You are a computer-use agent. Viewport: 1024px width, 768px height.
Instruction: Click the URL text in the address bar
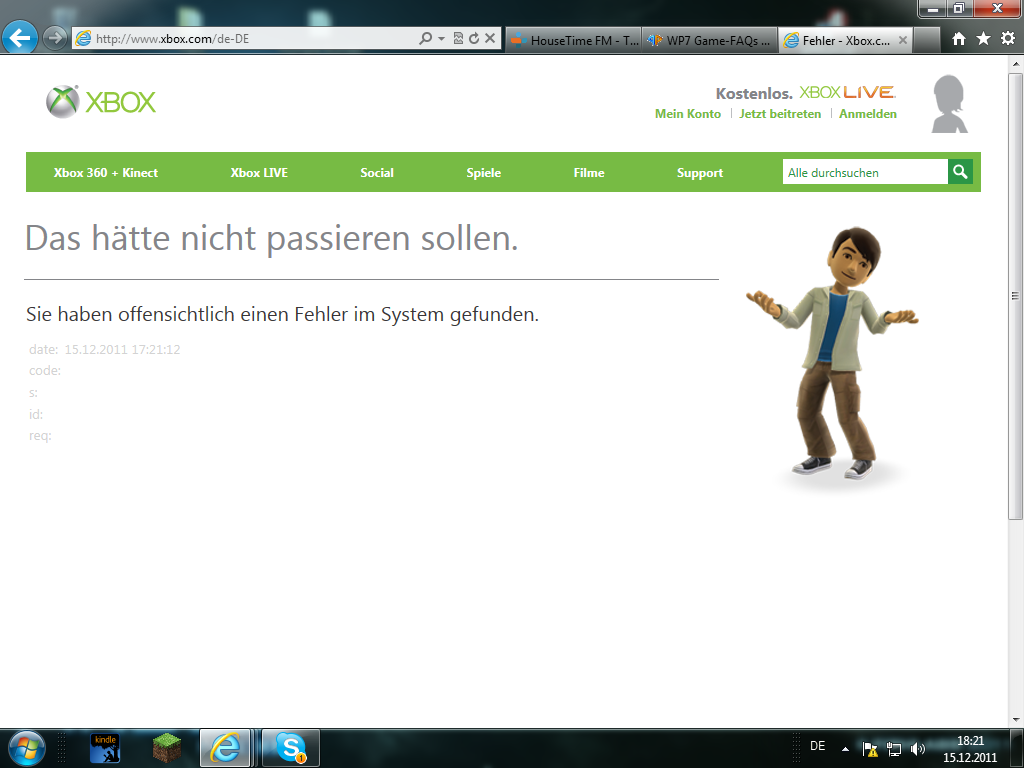point(172,39)
